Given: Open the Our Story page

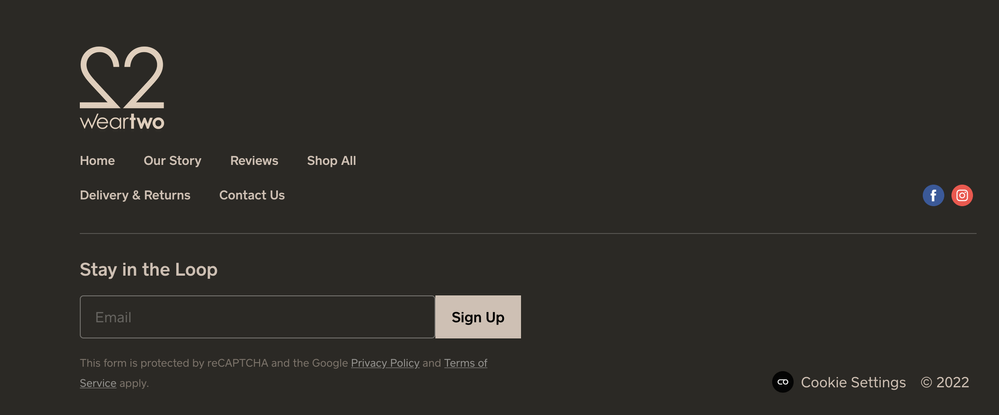Looking at the screenshot, I should pyautogui.click(x=172, y=161).
